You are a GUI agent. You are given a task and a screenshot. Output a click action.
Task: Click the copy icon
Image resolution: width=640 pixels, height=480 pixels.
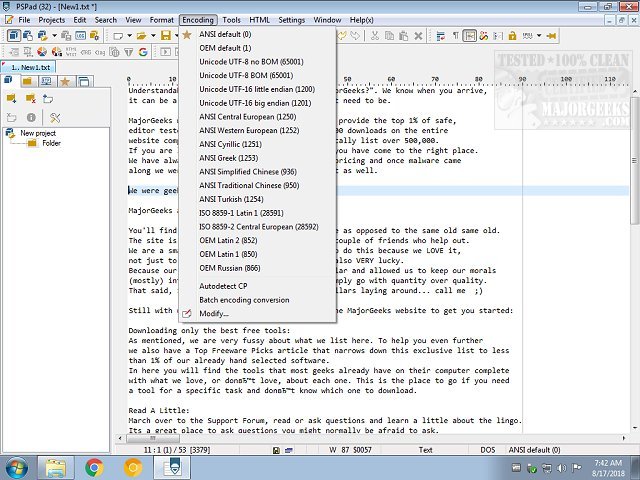tap(389, 36)
